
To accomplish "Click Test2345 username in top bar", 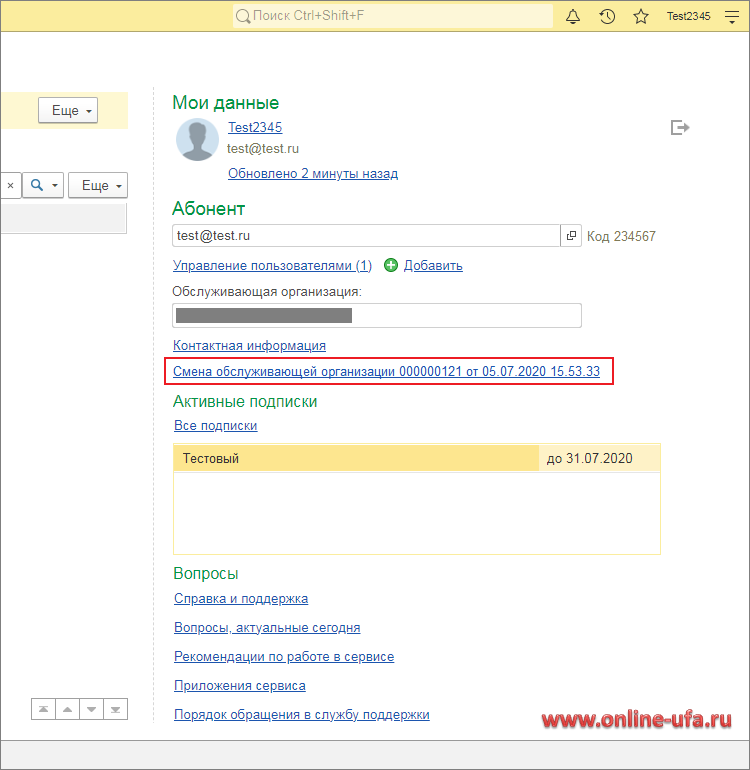I will pyautogui.click(x=688, y=16).
